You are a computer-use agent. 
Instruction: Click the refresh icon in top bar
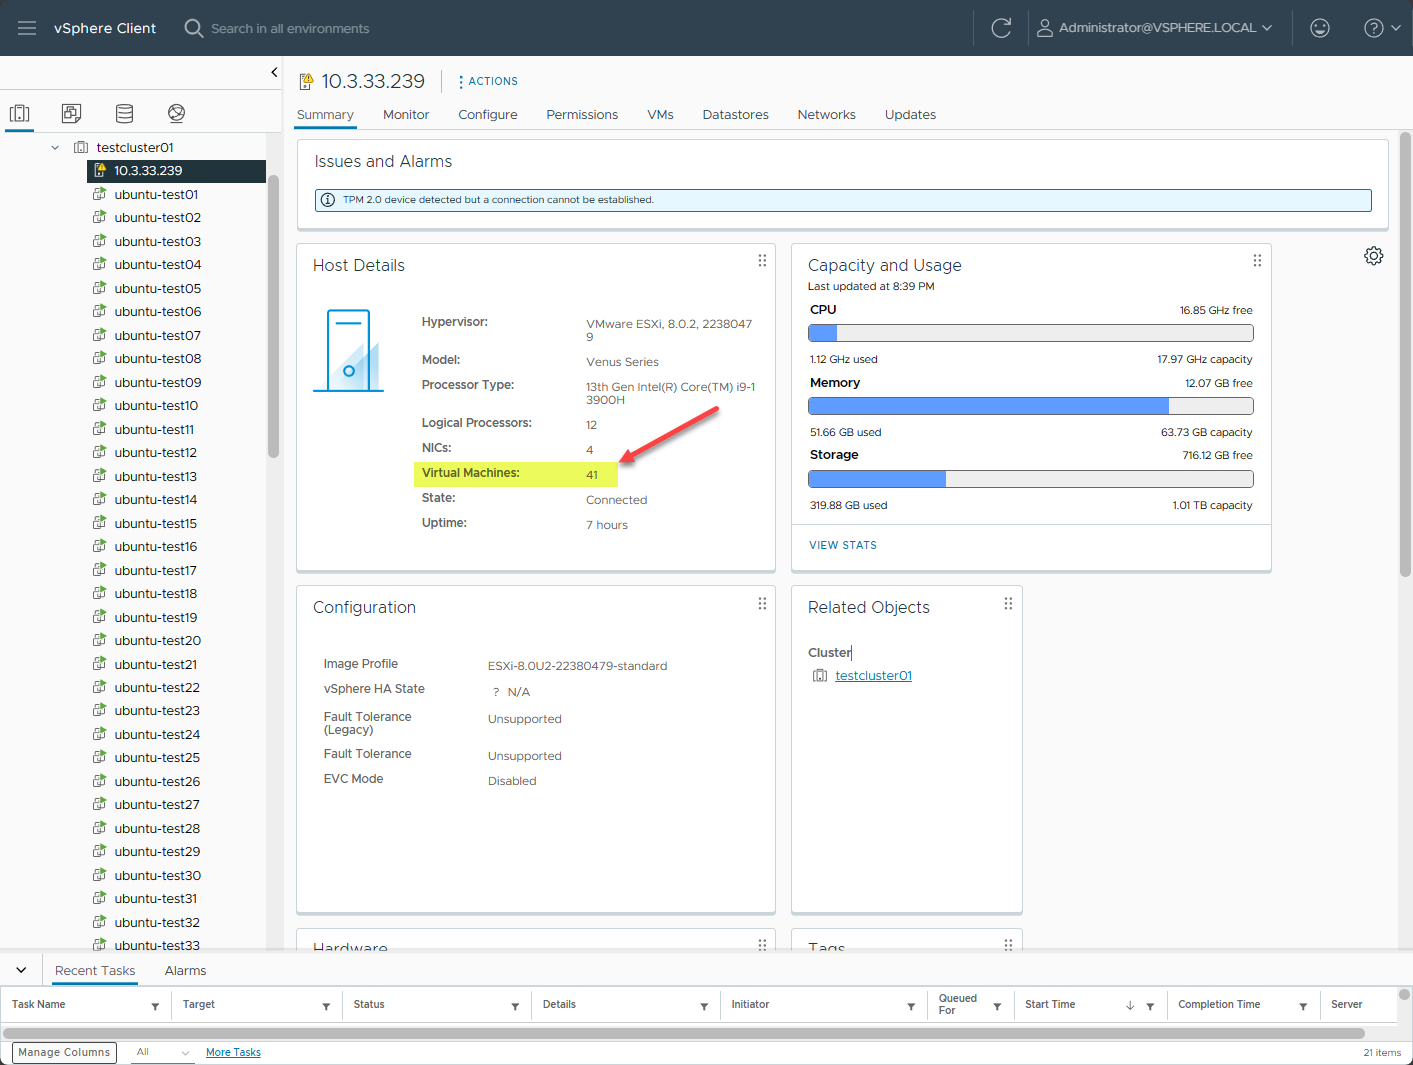click(1000, 28)
